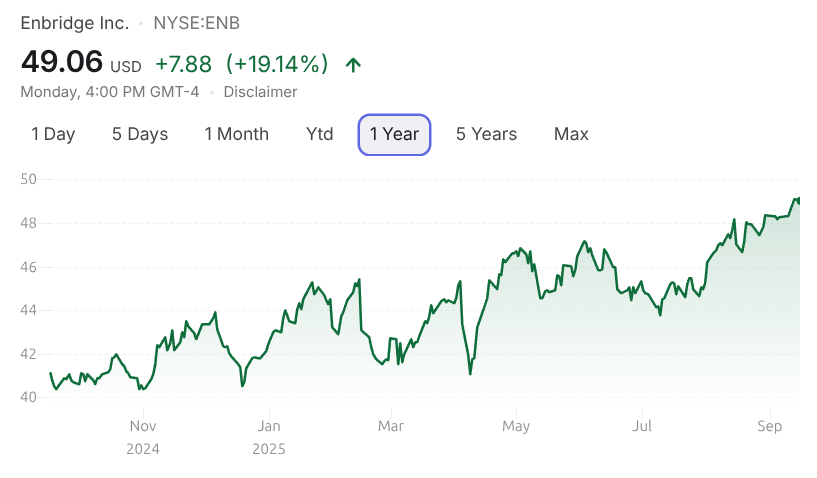Click the 46 y-axis price label
The width and height of the screenshot is (817, 478).
point(29,267)
